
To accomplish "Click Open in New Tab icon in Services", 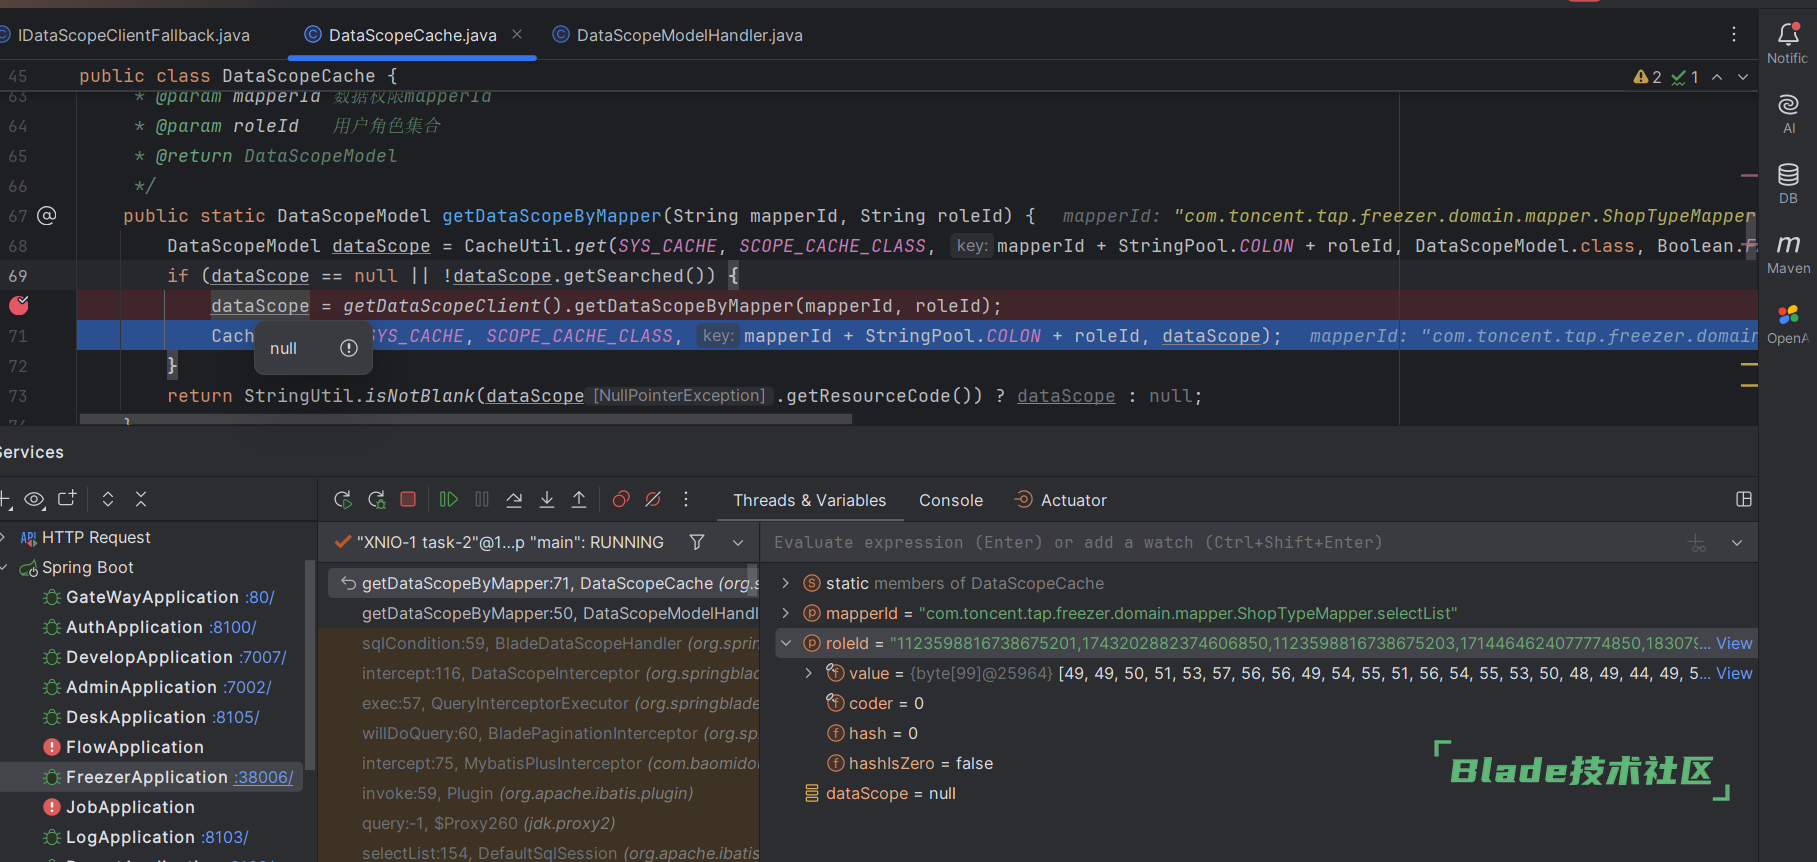I will coord(67,499).
